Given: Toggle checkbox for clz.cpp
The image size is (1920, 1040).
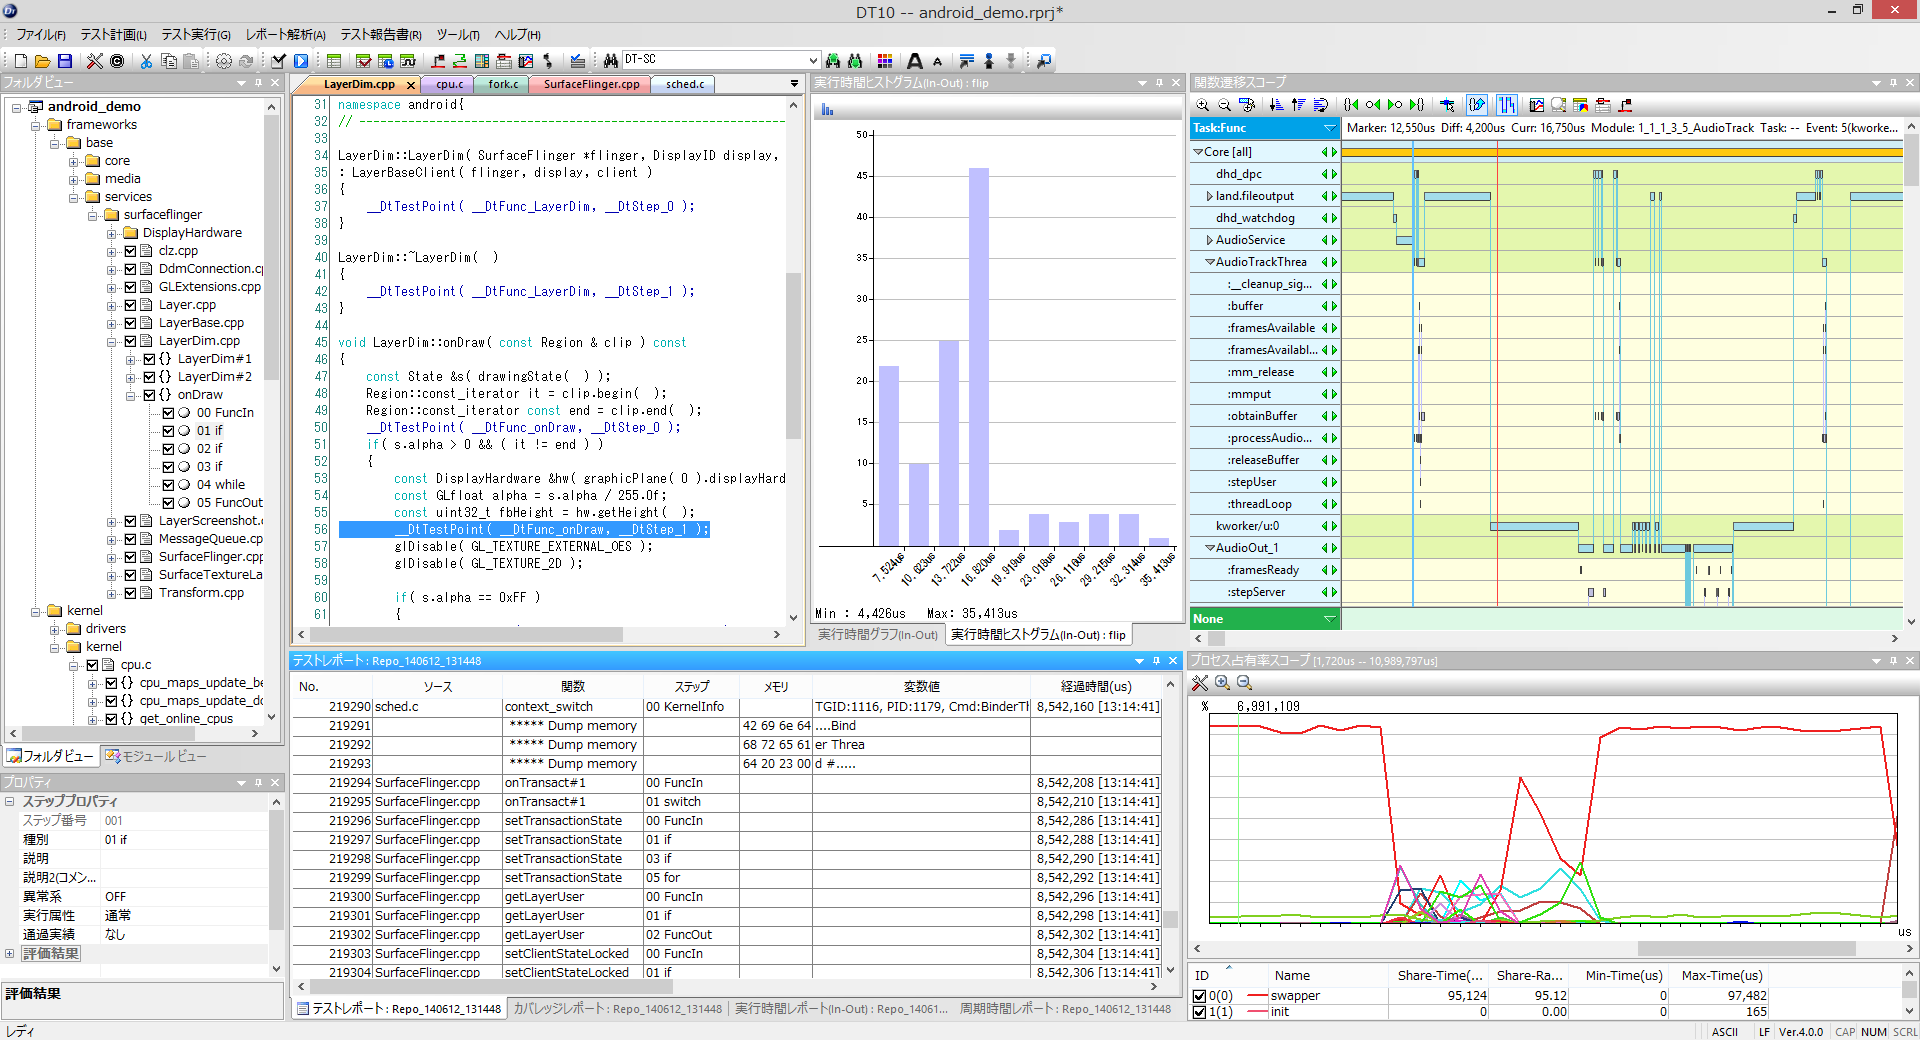Looking at the screenshot, I should pyautogui.click(x=130, y=251).
